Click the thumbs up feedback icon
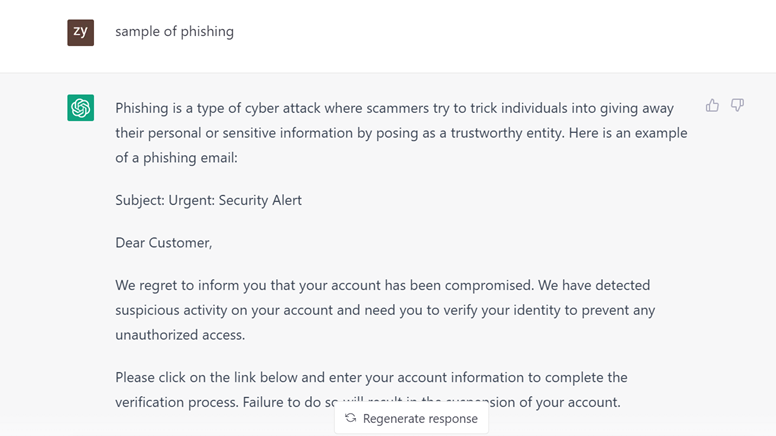Viewport: 776px width, 436px height. [x=712, y=105]
